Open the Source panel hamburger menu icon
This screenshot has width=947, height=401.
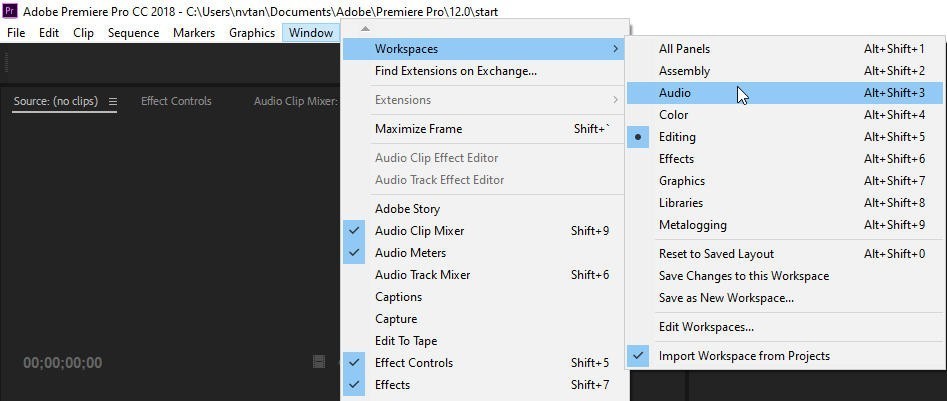[113, 101]
